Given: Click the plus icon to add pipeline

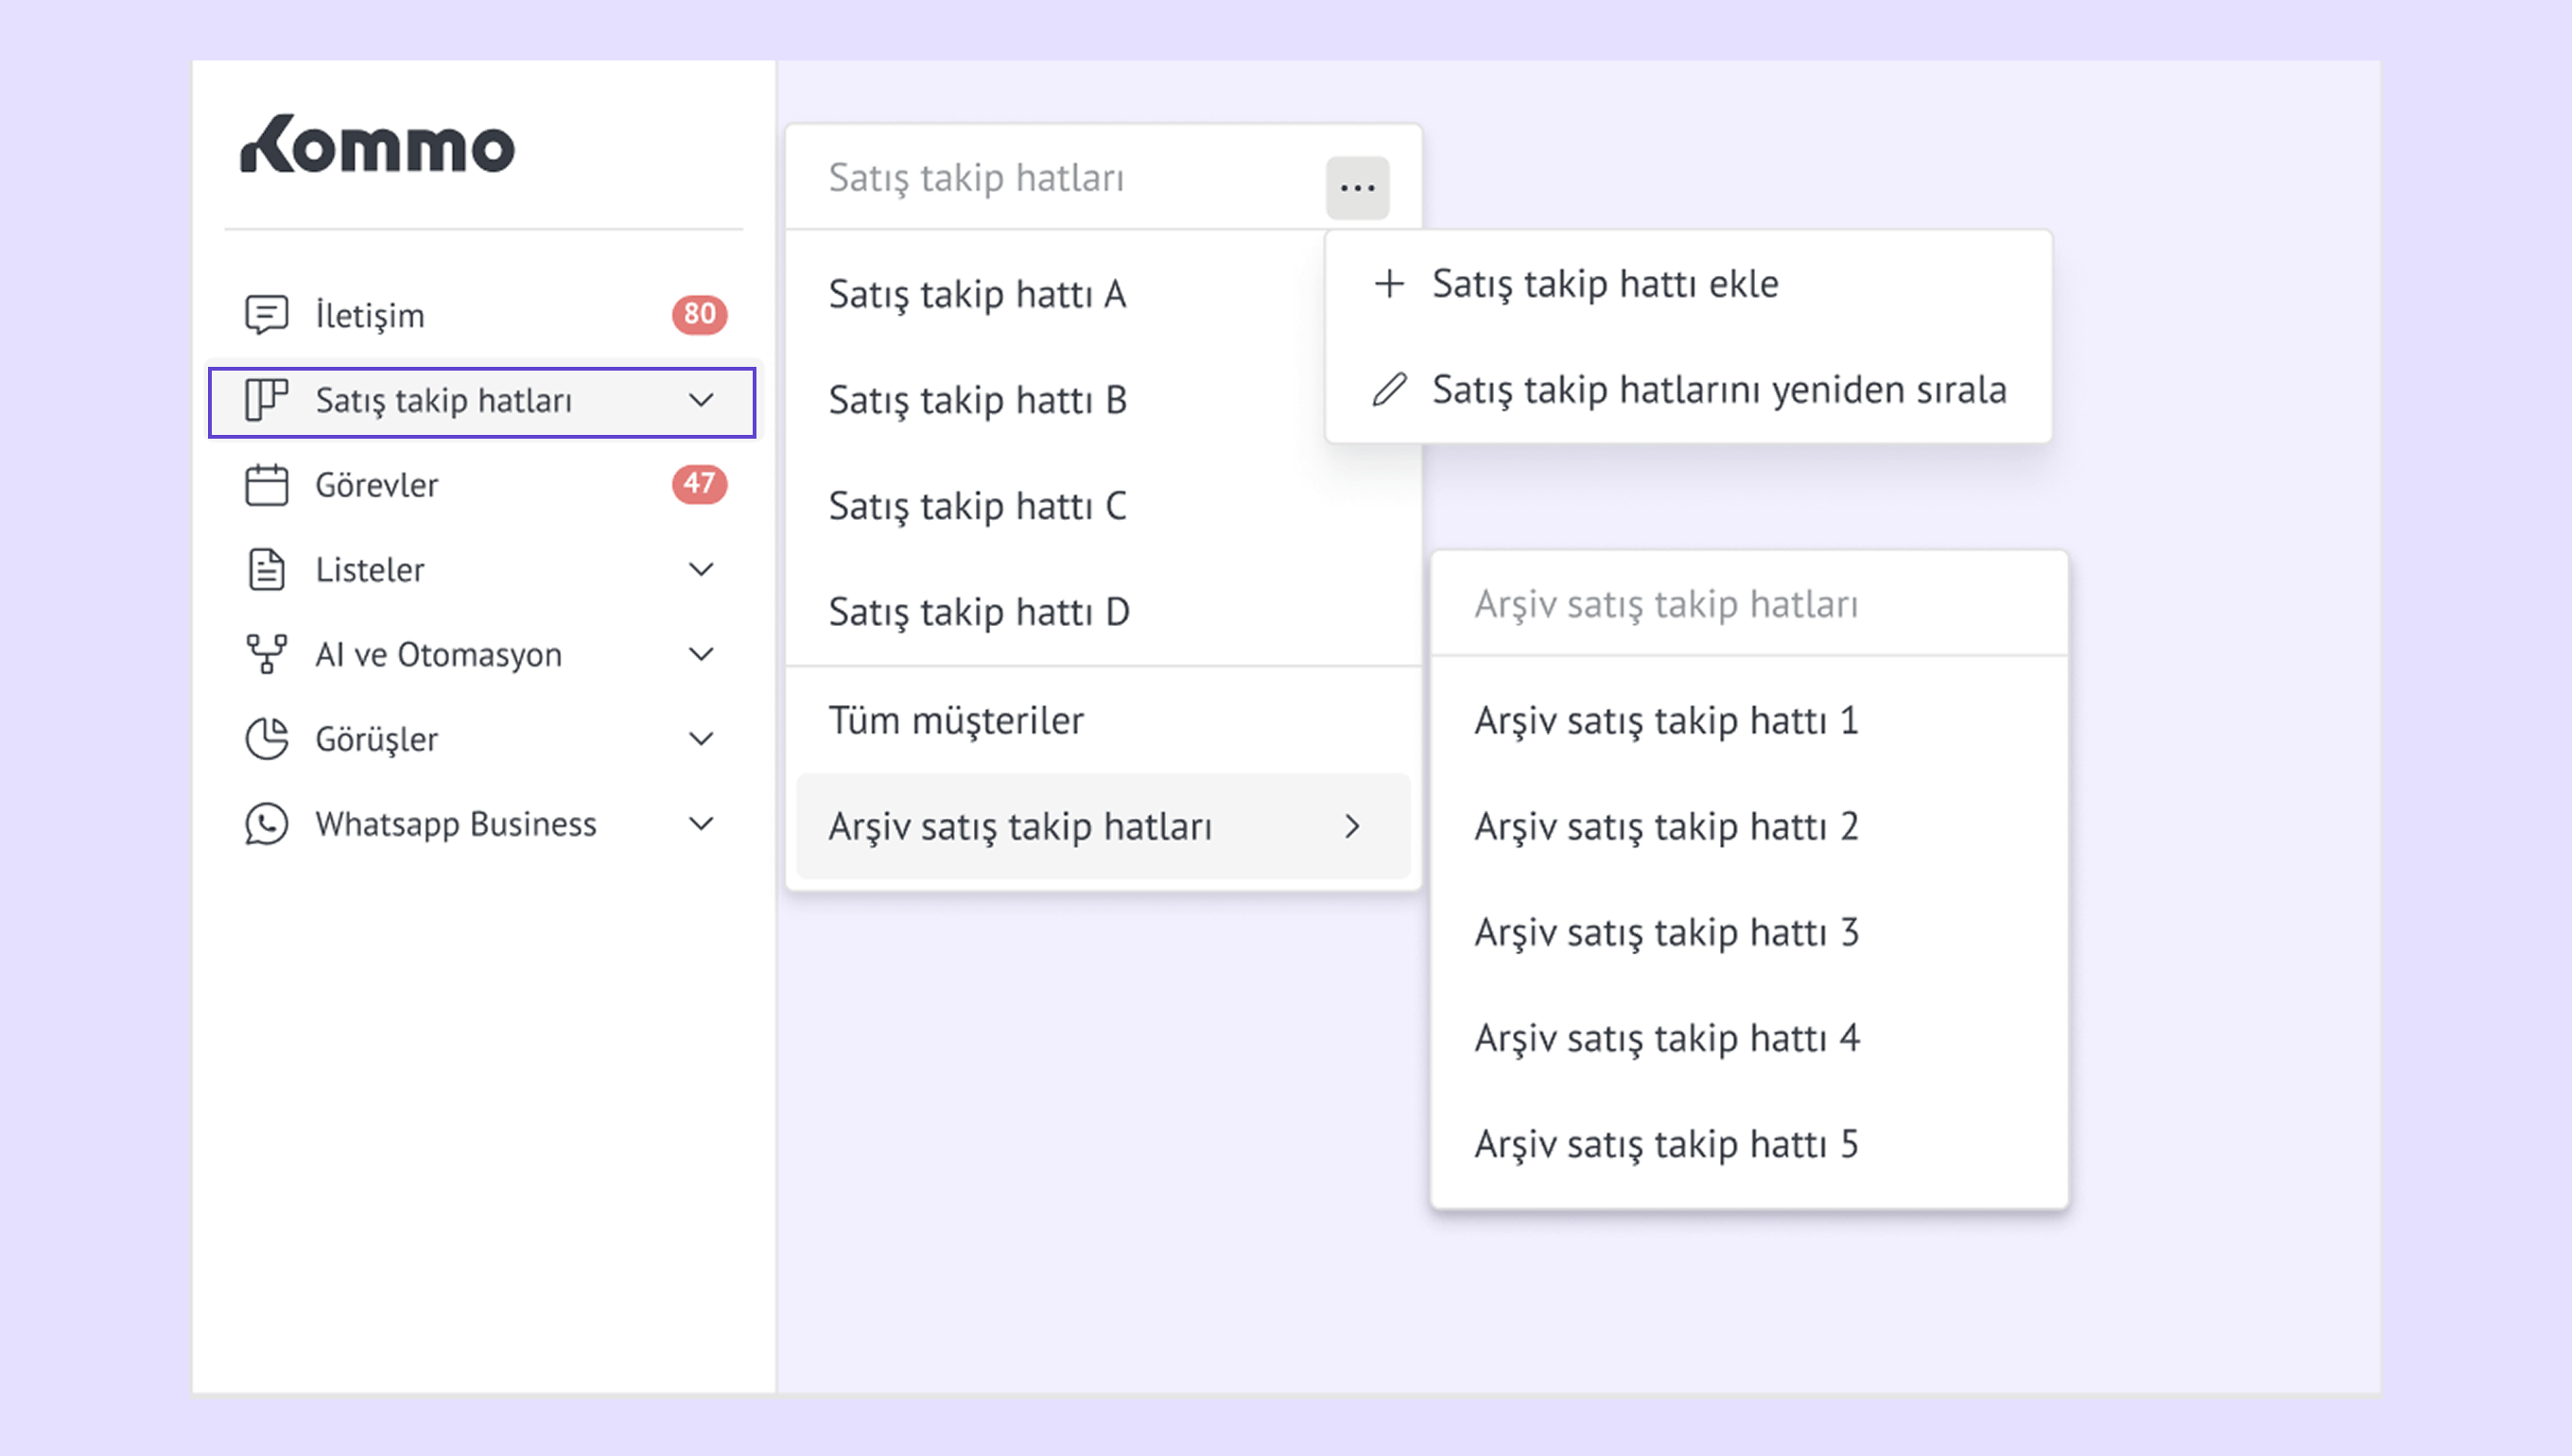Looking at the screenshot, I should (1389, 284).
